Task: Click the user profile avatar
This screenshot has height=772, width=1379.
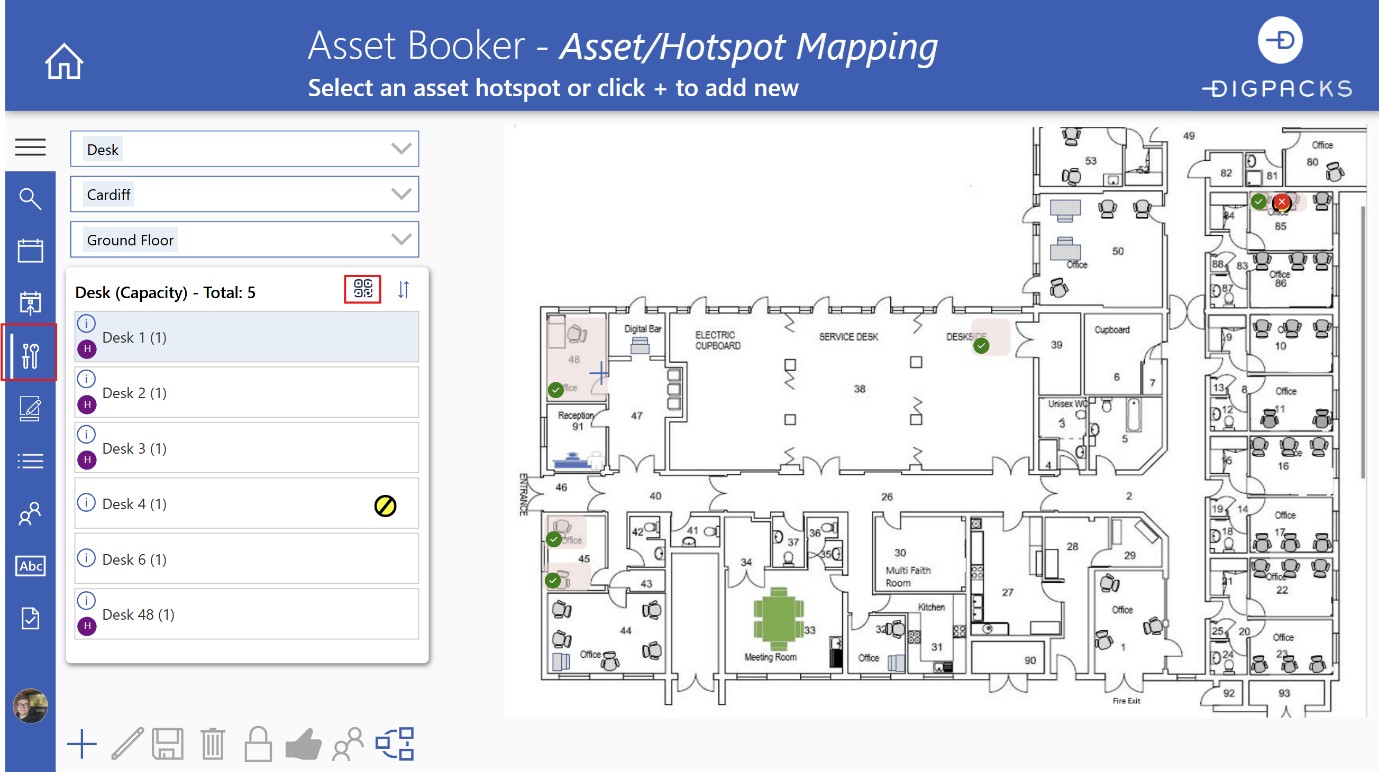Action: click(x=30, y=706)
